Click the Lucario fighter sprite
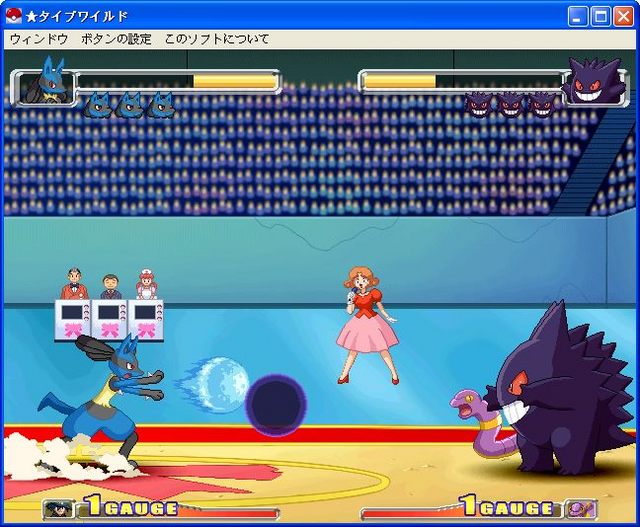640x527 pixels. coord(102,402)
